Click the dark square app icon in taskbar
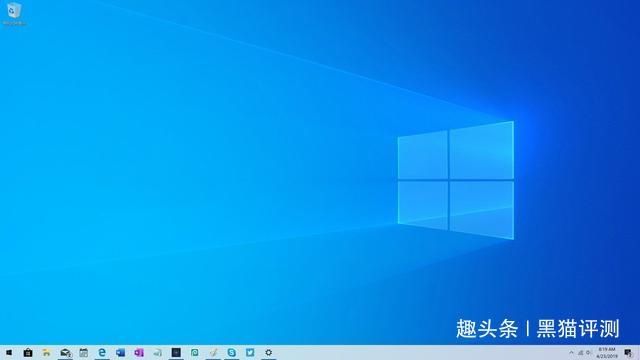 coord(176,353)
